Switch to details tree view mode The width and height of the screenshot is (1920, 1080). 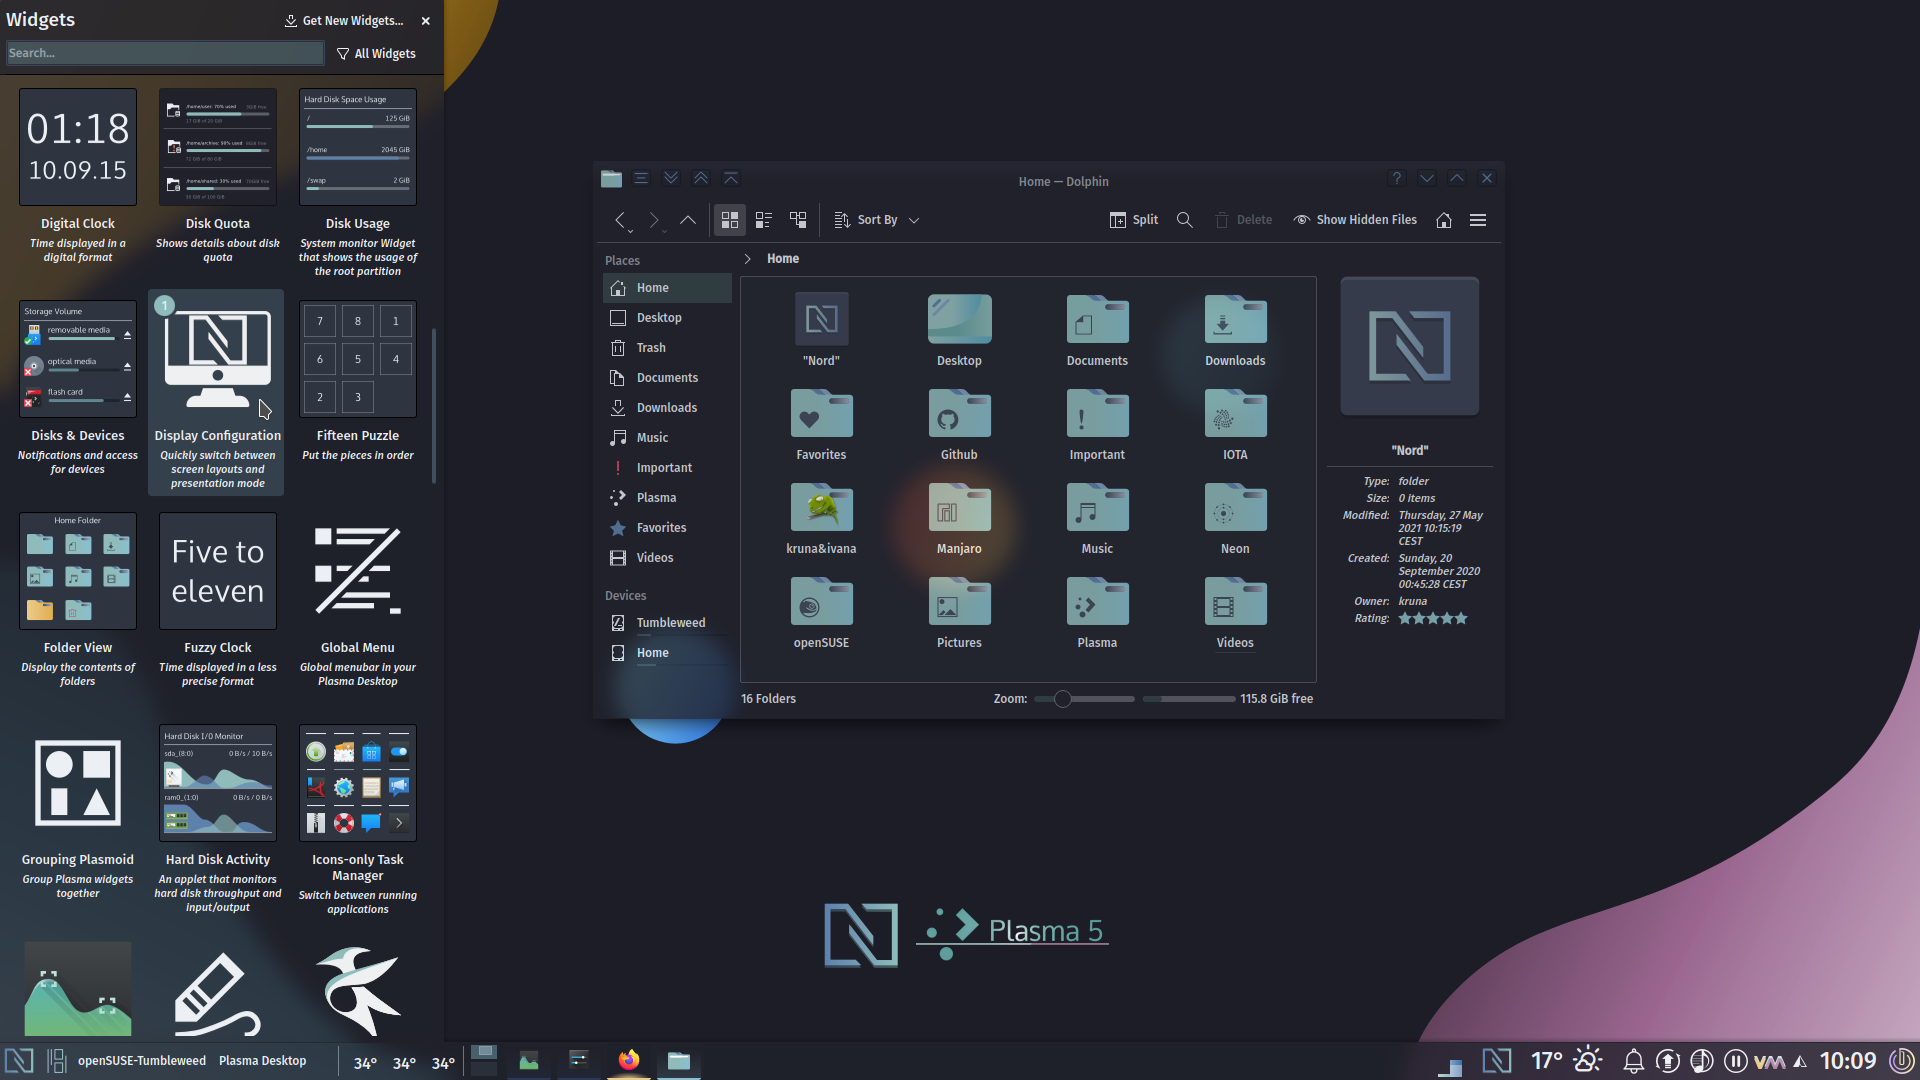point(798,220)
